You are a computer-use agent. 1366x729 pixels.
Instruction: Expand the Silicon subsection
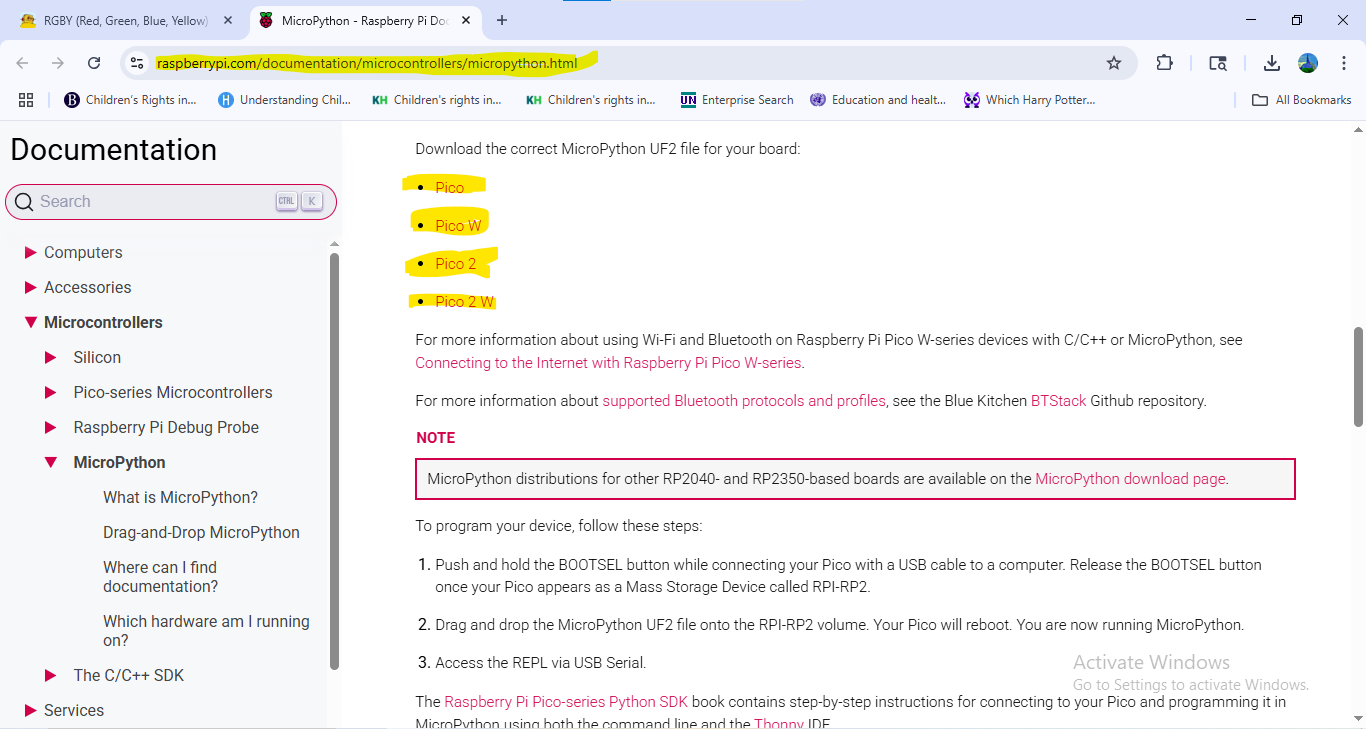tap(51, 358)
